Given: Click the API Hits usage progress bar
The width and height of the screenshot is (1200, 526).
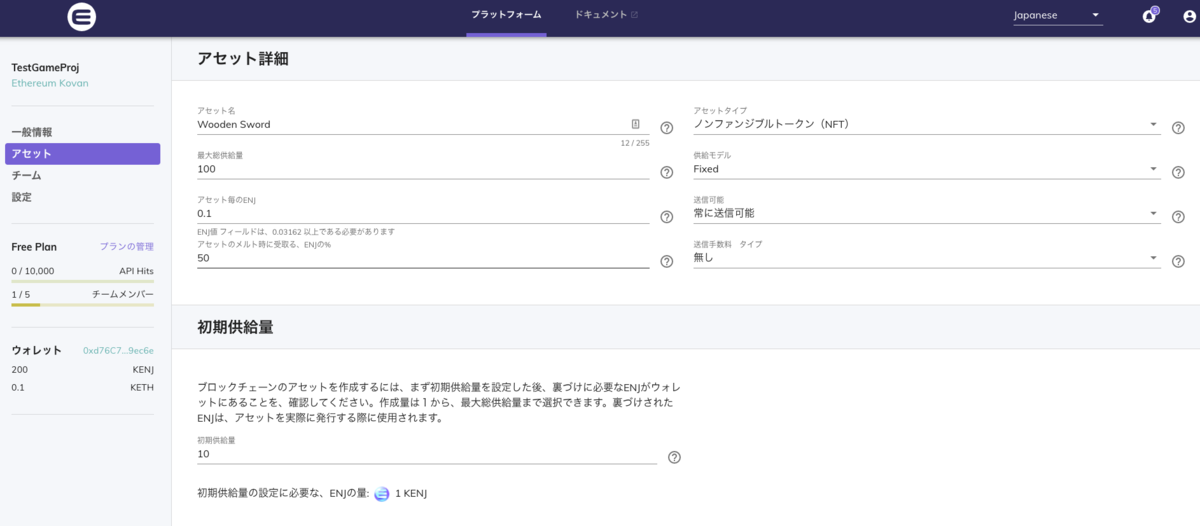Looking at the screenshot, I should 82,281.
